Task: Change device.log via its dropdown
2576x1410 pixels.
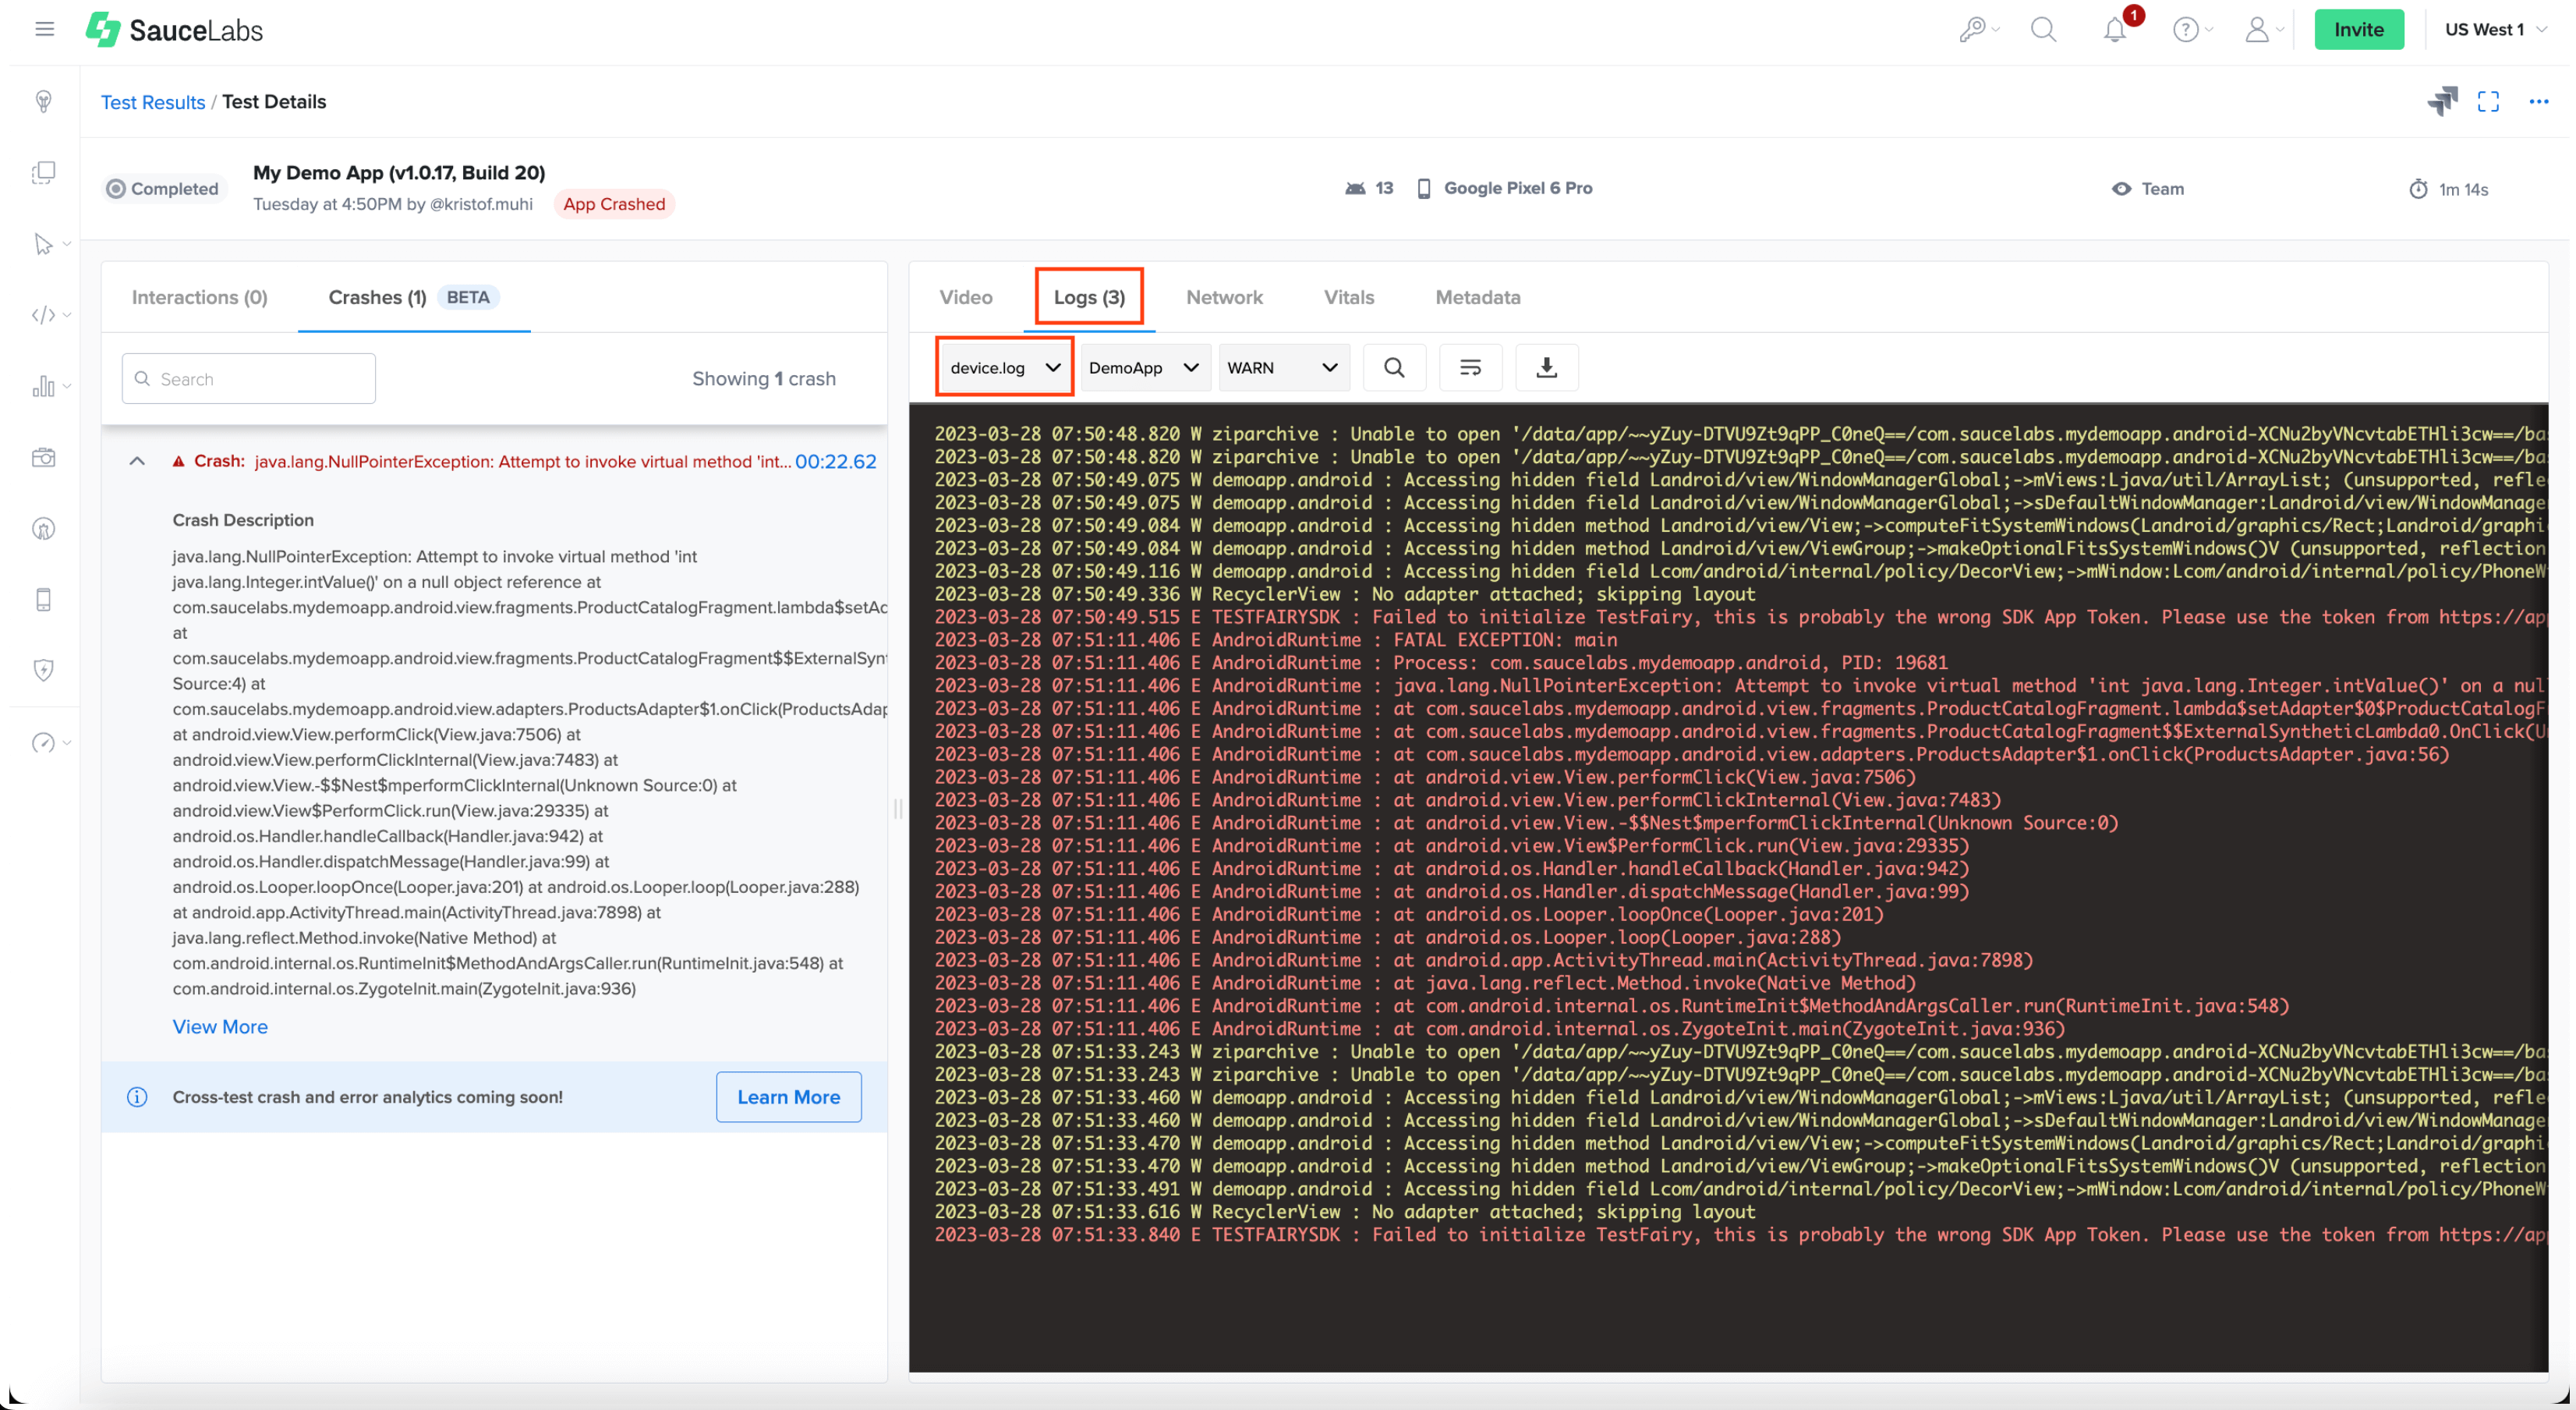Action: (1003, 367)
